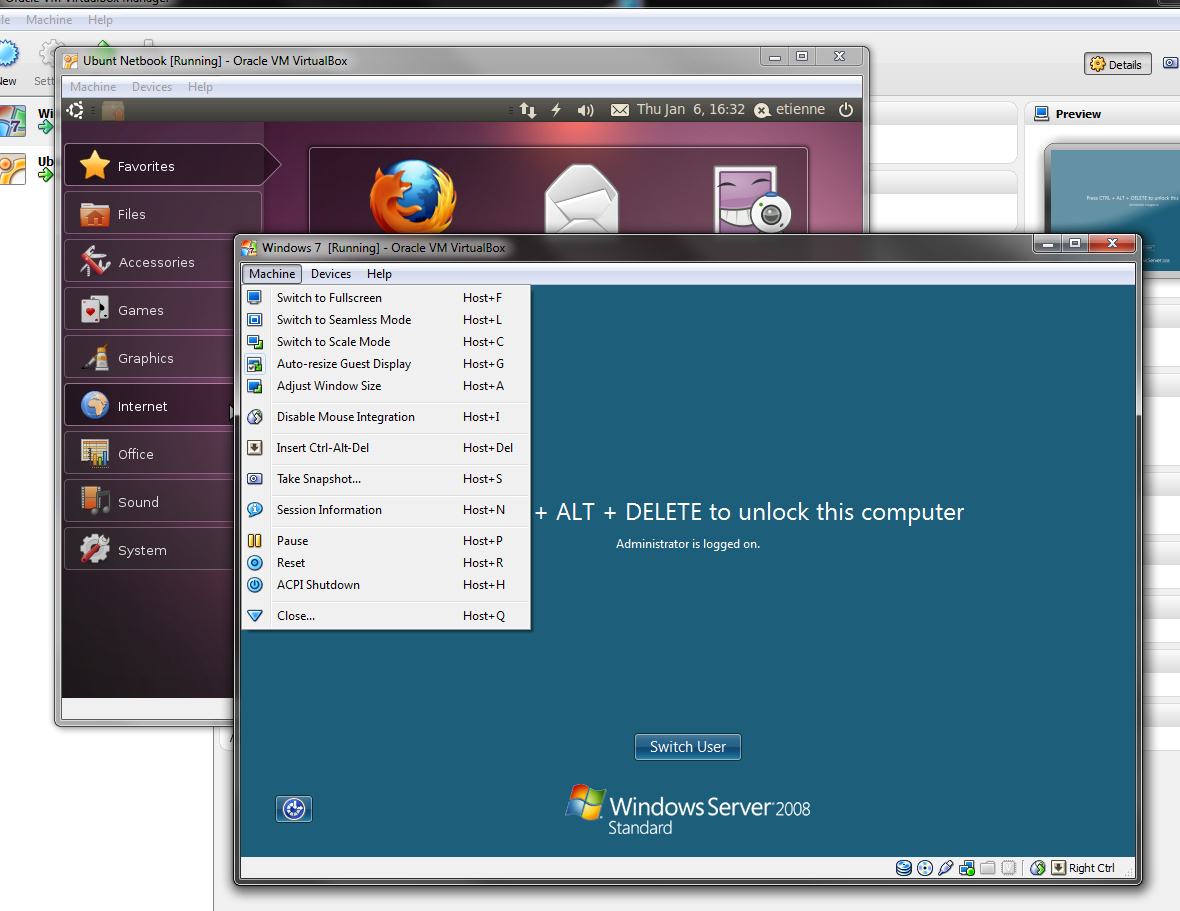
Task: Select the Windows 7 VM icon in Manager list
Action: [13, 121]
